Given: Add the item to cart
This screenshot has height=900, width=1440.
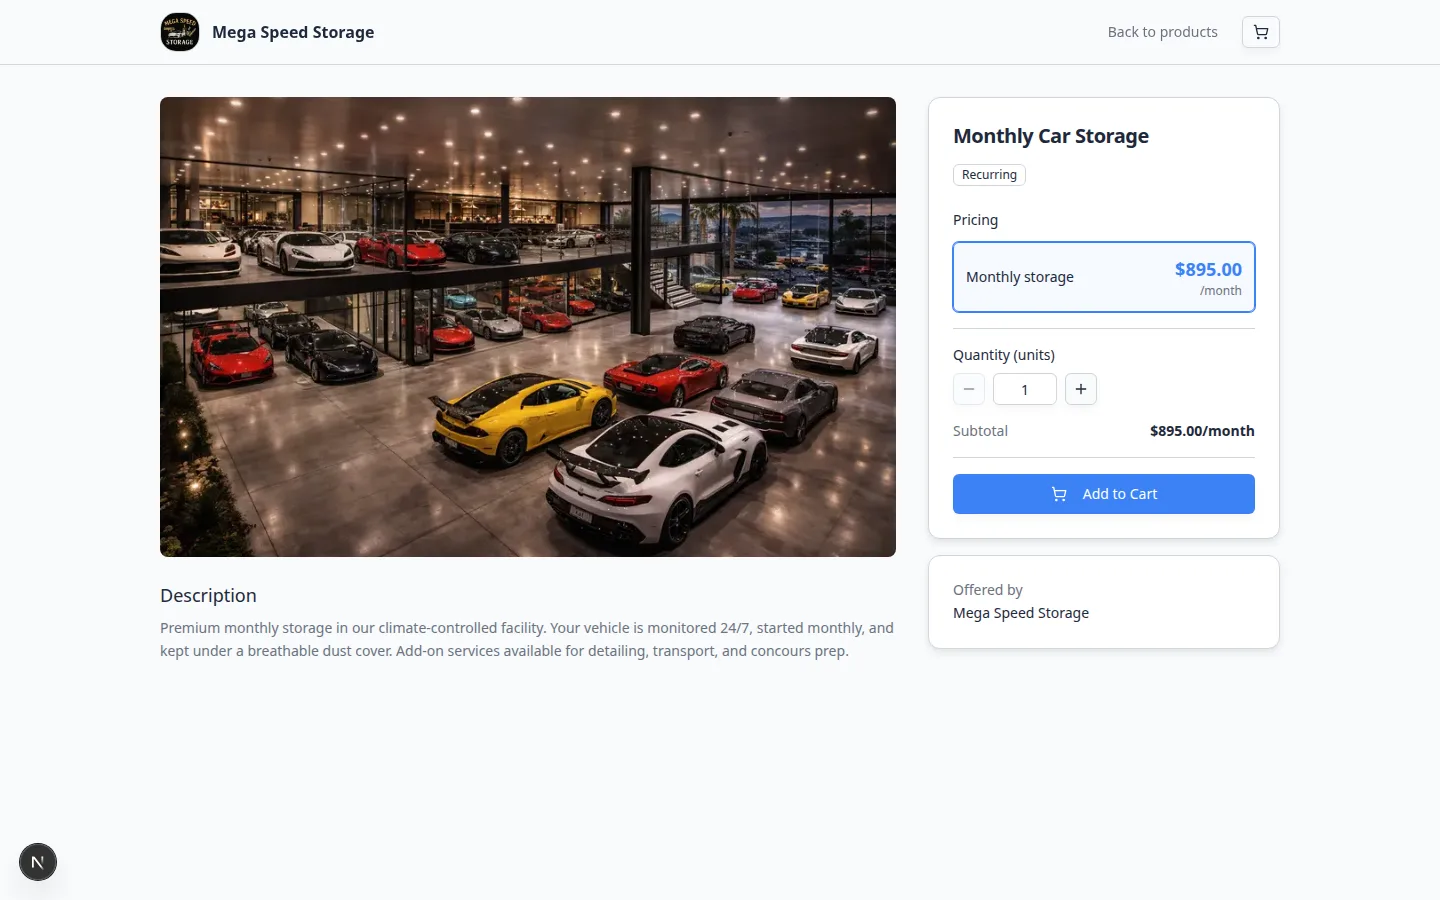Looking at the screenshot, I should tap(1104, 494).
